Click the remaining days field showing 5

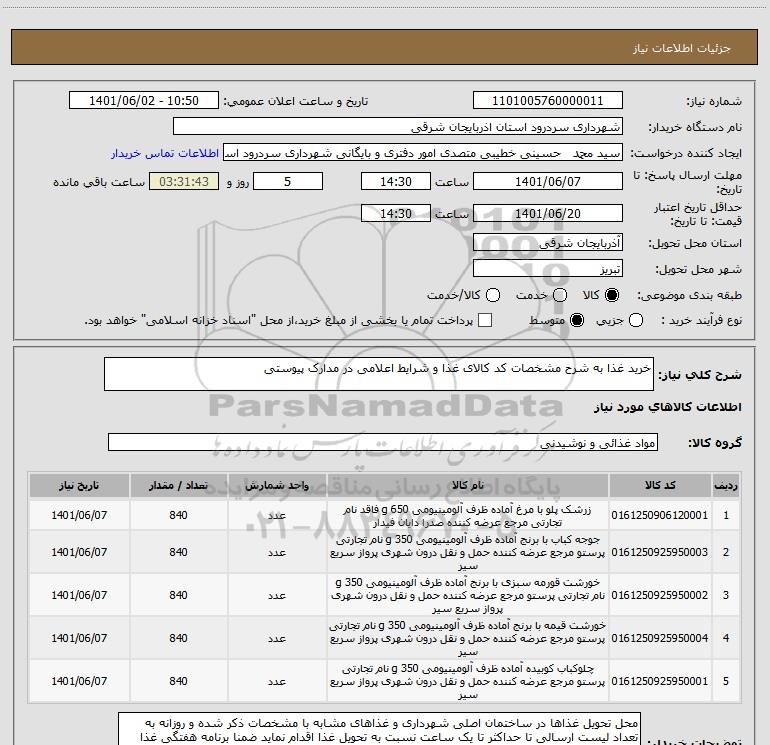click(288, 181)
